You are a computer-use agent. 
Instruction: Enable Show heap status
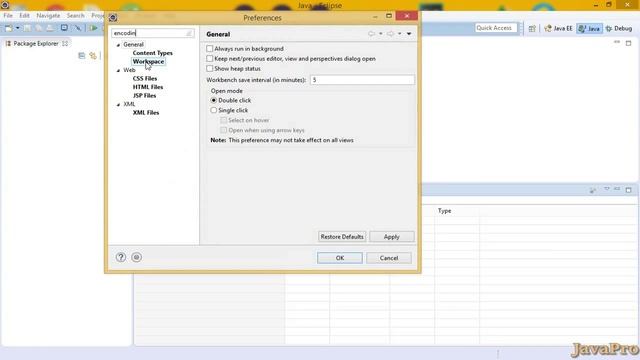pyautogui.click(x=210, y=69)
